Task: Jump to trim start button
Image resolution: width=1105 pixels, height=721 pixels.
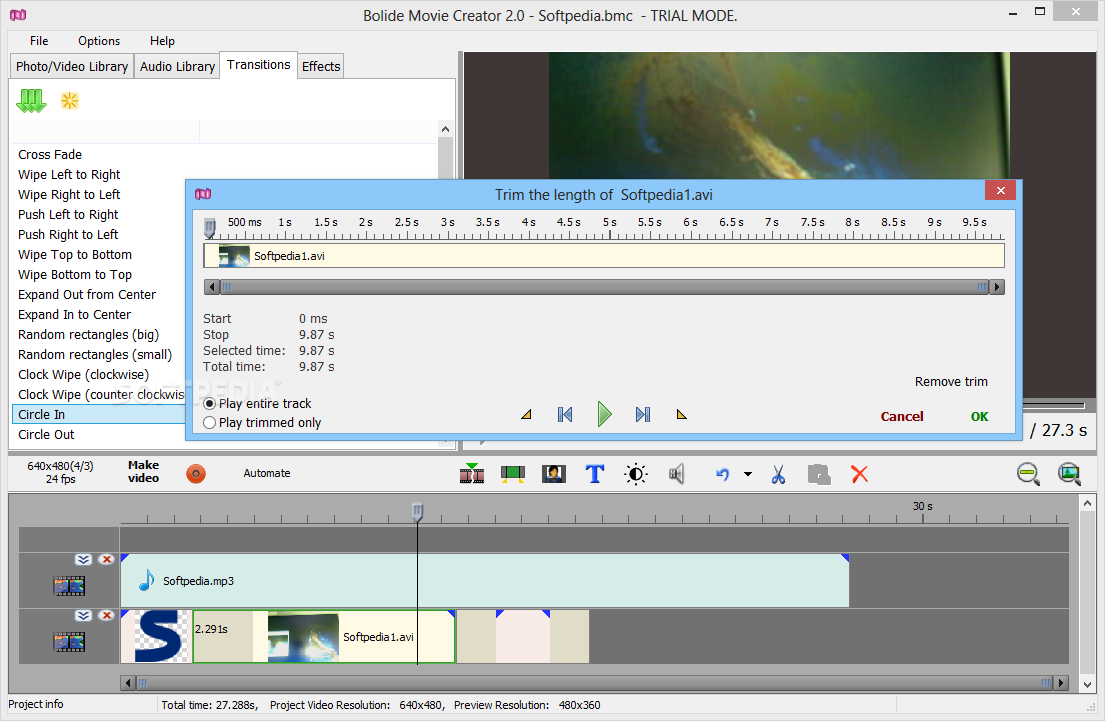Action: pyautogui.click(x=565, y=414)
